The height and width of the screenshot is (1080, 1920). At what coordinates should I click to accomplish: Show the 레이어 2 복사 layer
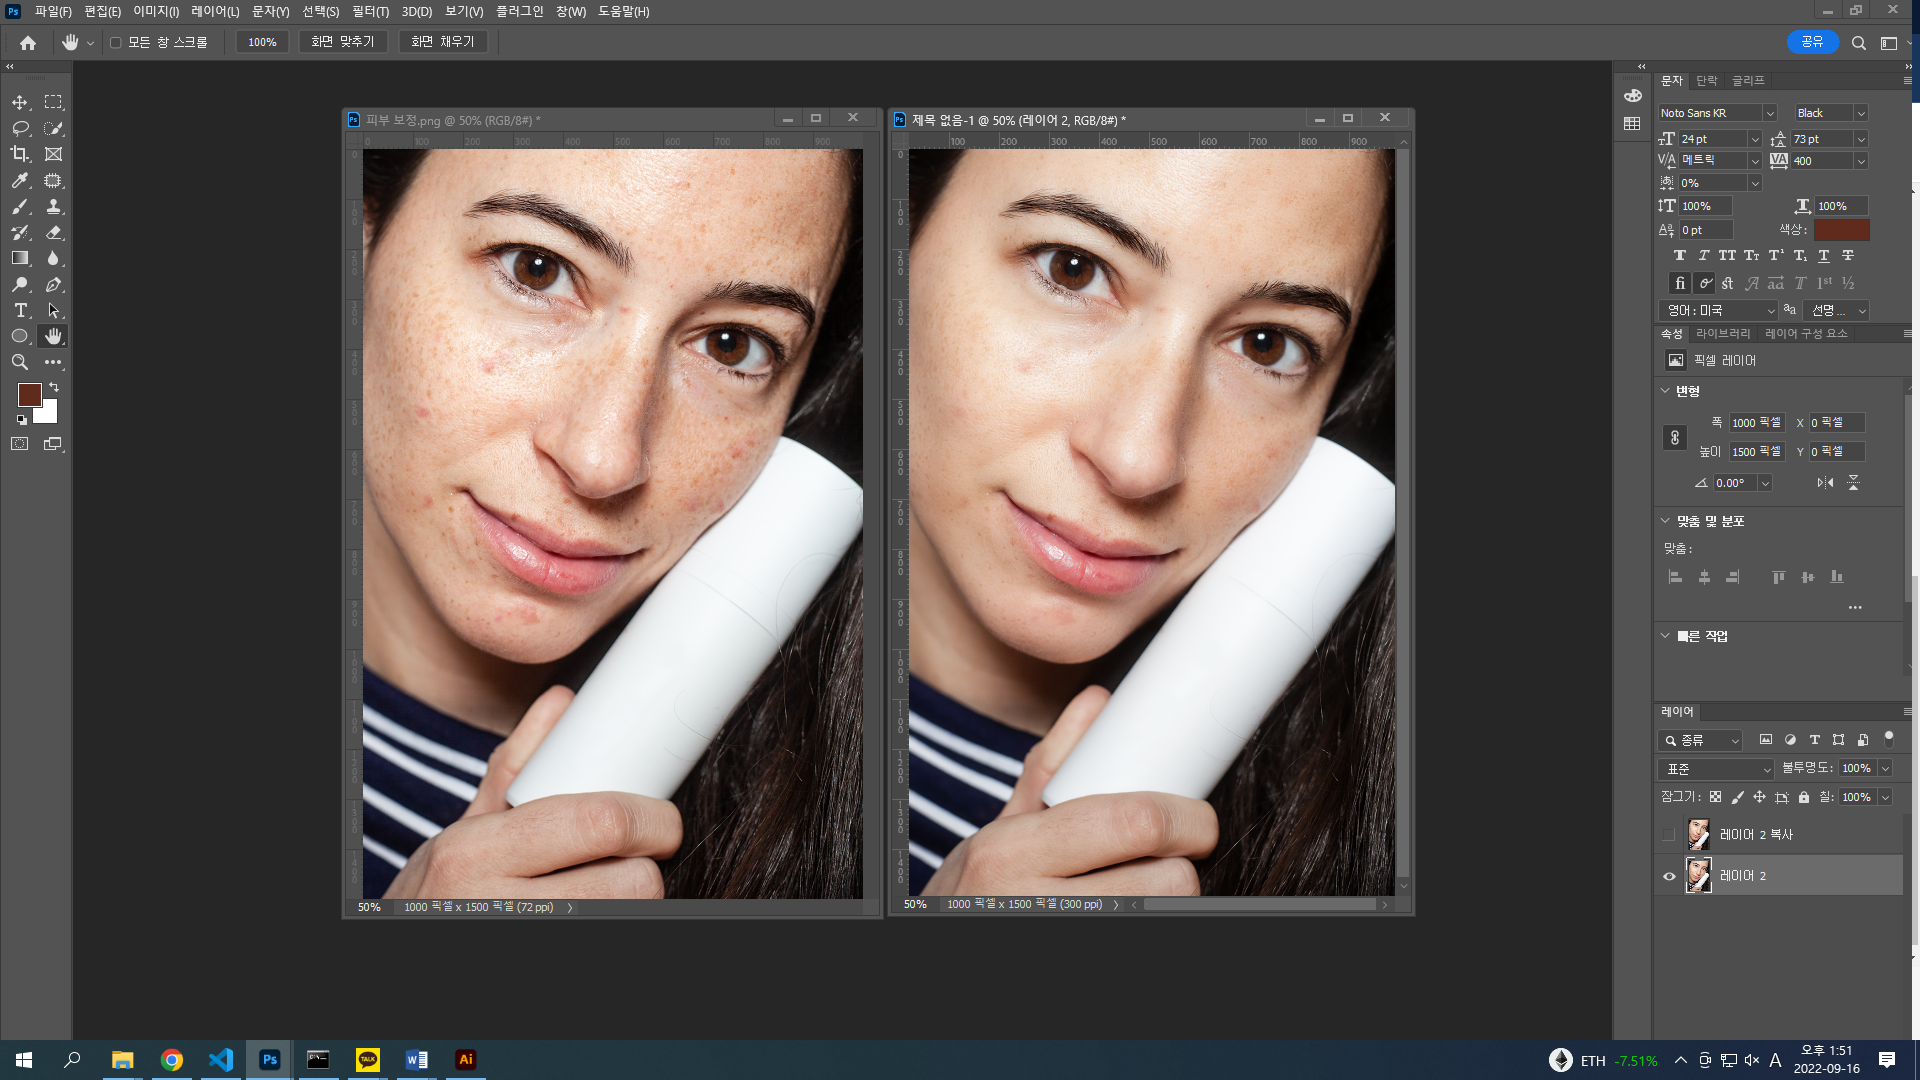(x=1669, y=834)
